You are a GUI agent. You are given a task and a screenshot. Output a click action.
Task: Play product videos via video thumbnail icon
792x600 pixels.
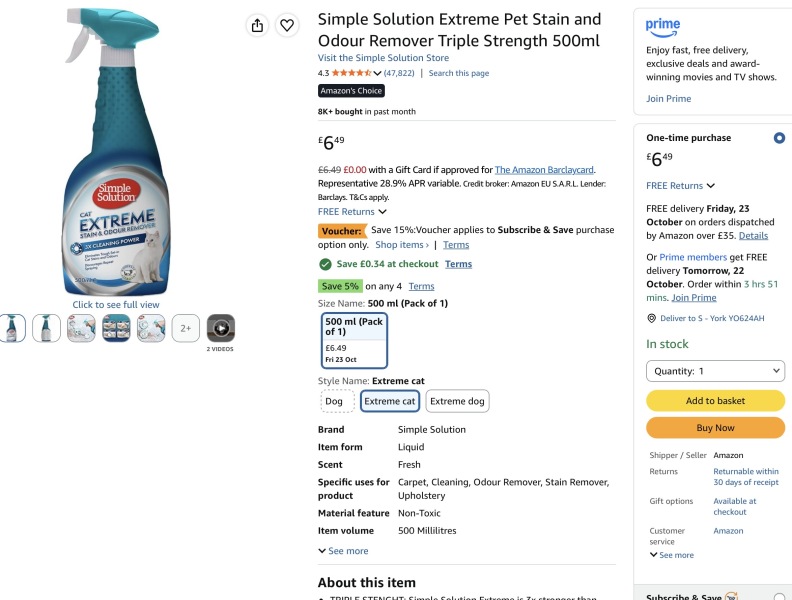coord(221,328)
